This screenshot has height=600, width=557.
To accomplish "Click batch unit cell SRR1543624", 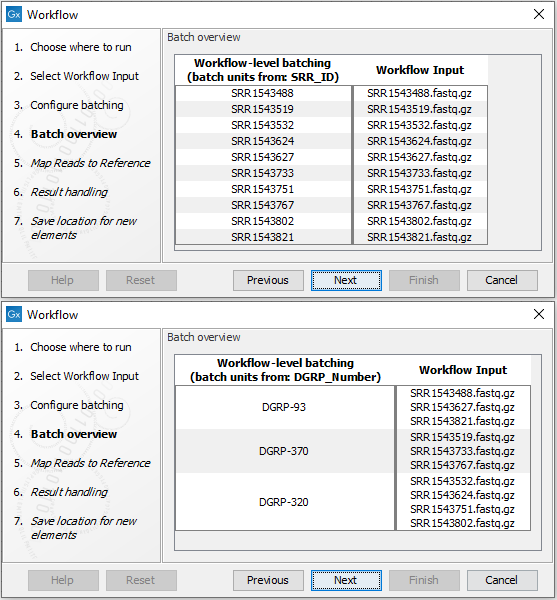I will coord(263,141).
